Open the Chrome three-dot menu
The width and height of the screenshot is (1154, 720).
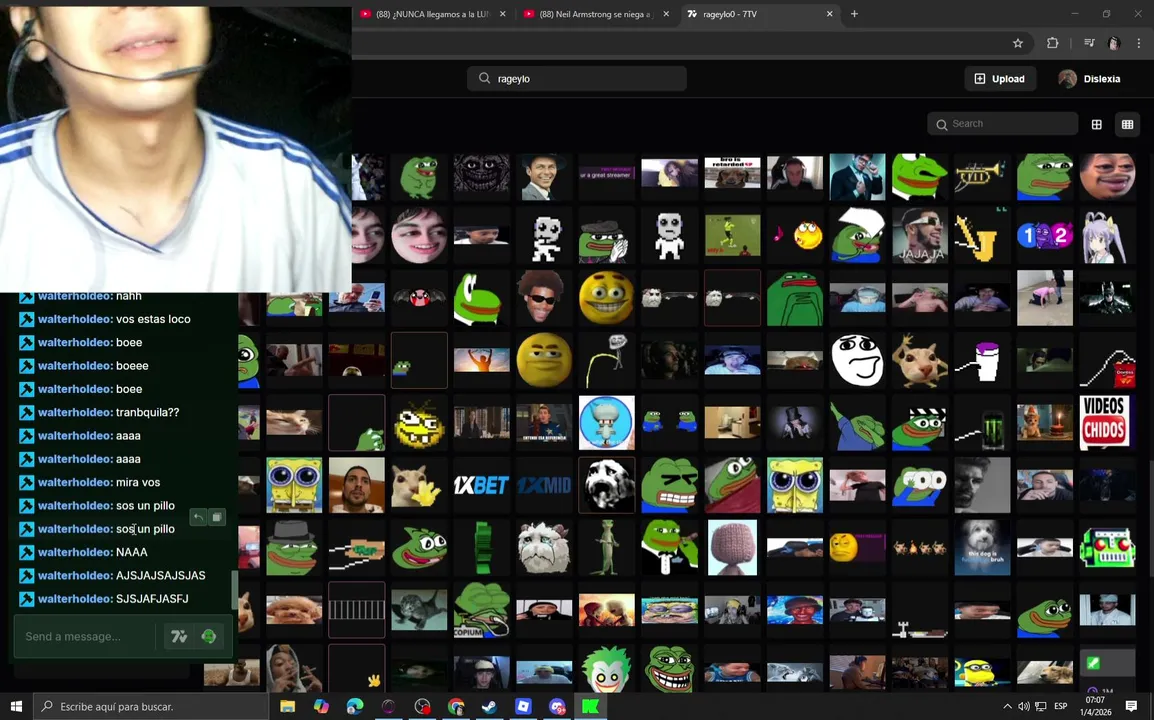point(1139,43)
